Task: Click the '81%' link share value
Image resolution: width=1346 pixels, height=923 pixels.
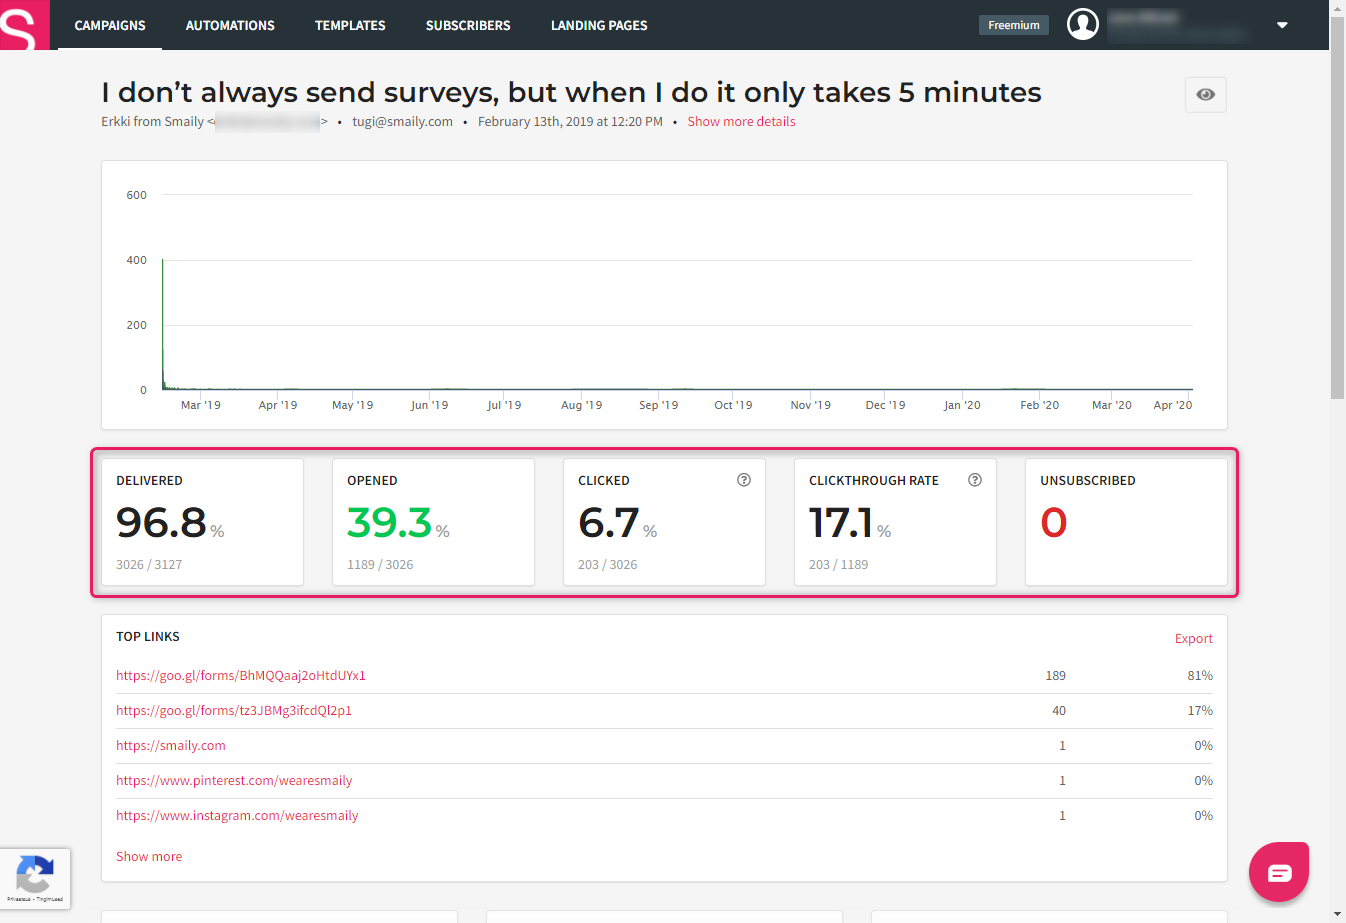Action: click(1200, 675)
